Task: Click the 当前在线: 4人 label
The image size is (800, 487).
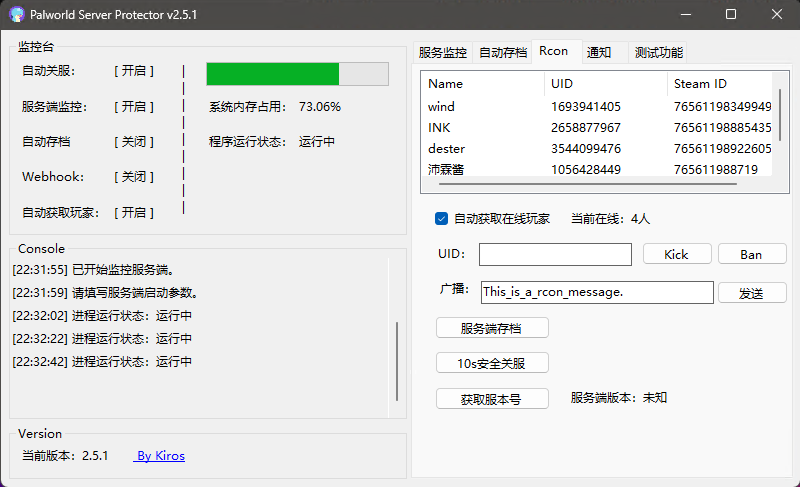Action: (x=610, y=219)
